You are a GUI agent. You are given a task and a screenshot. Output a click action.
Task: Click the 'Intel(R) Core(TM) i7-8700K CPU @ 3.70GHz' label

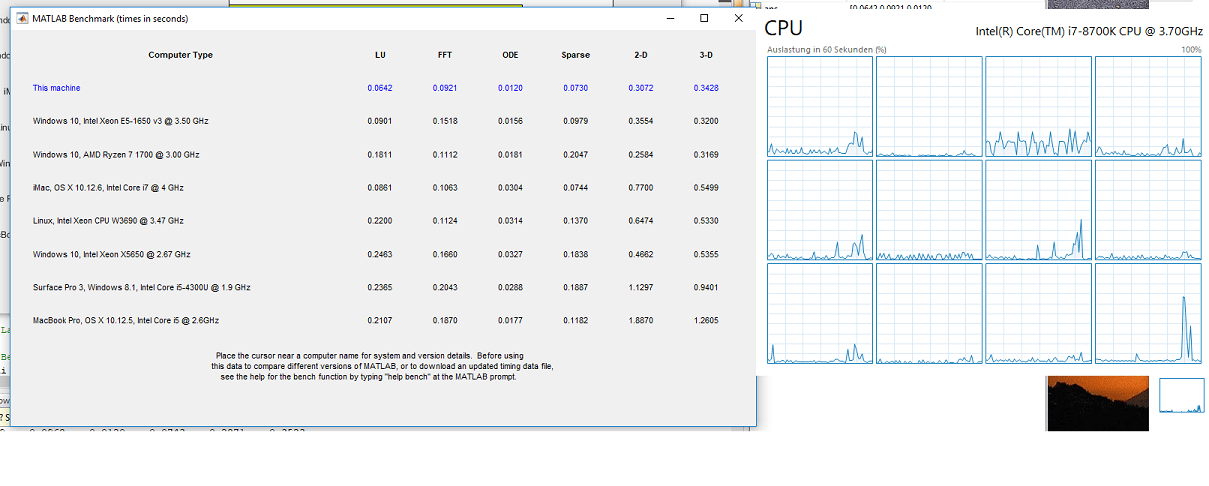(x=1089, y=31)
